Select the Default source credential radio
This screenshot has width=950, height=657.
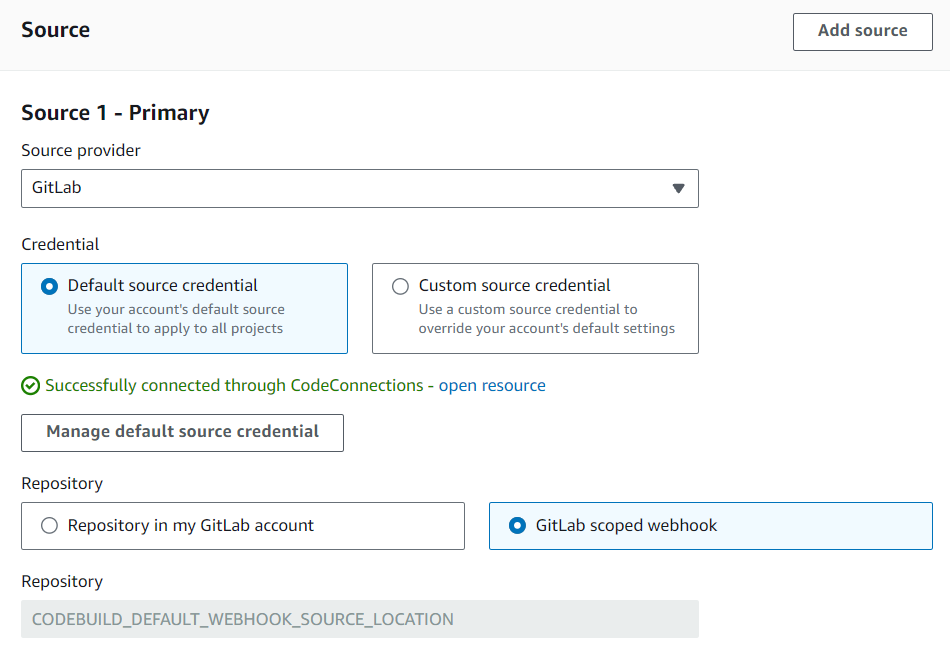[x=49, y=285]
